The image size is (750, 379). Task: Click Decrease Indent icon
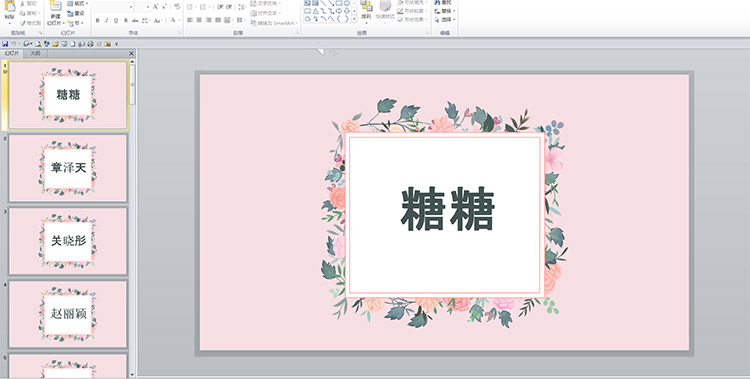tap(220, 7)
